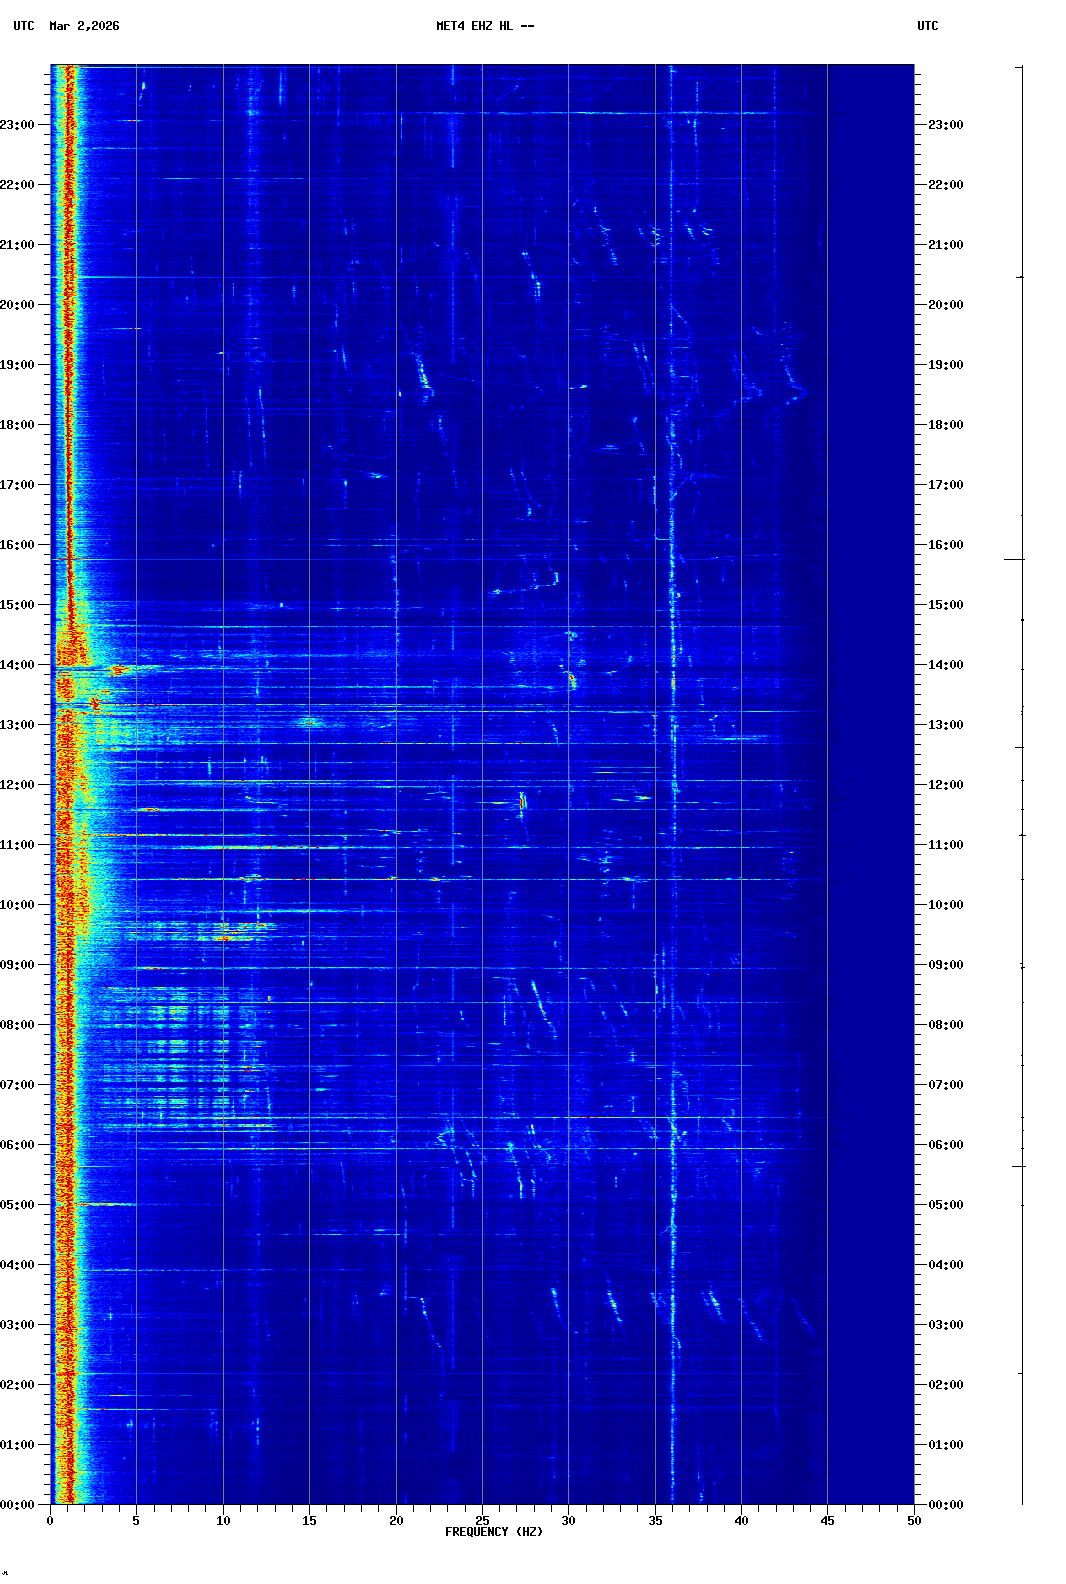Select the 12:00 label on left time axis
Screen dimensions: 1066x1584
coord(18,785)
